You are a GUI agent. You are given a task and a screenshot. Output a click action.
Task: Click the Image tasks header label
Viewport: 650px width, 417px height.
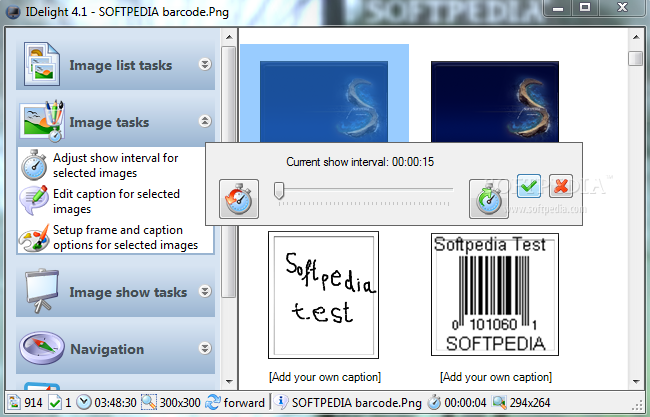[109, 122]
